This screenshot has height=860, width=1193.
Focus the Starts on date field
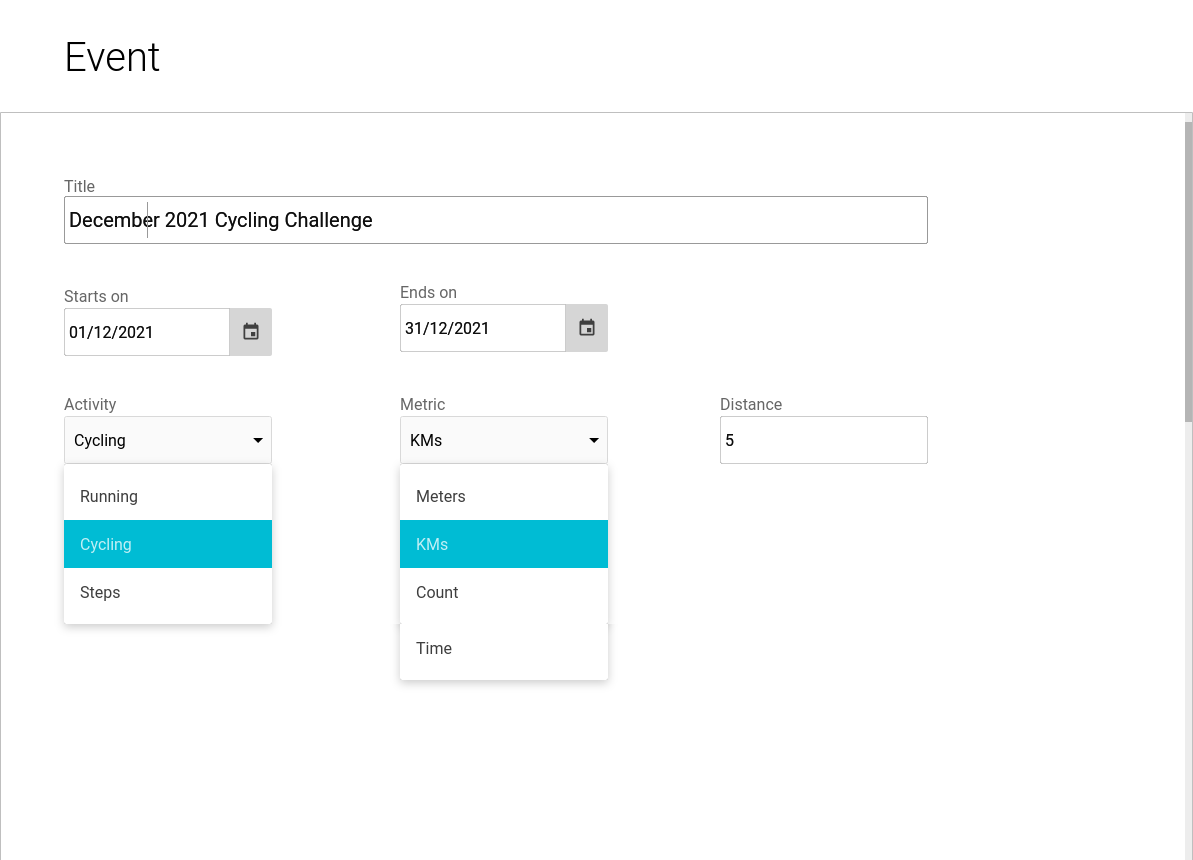146,332
